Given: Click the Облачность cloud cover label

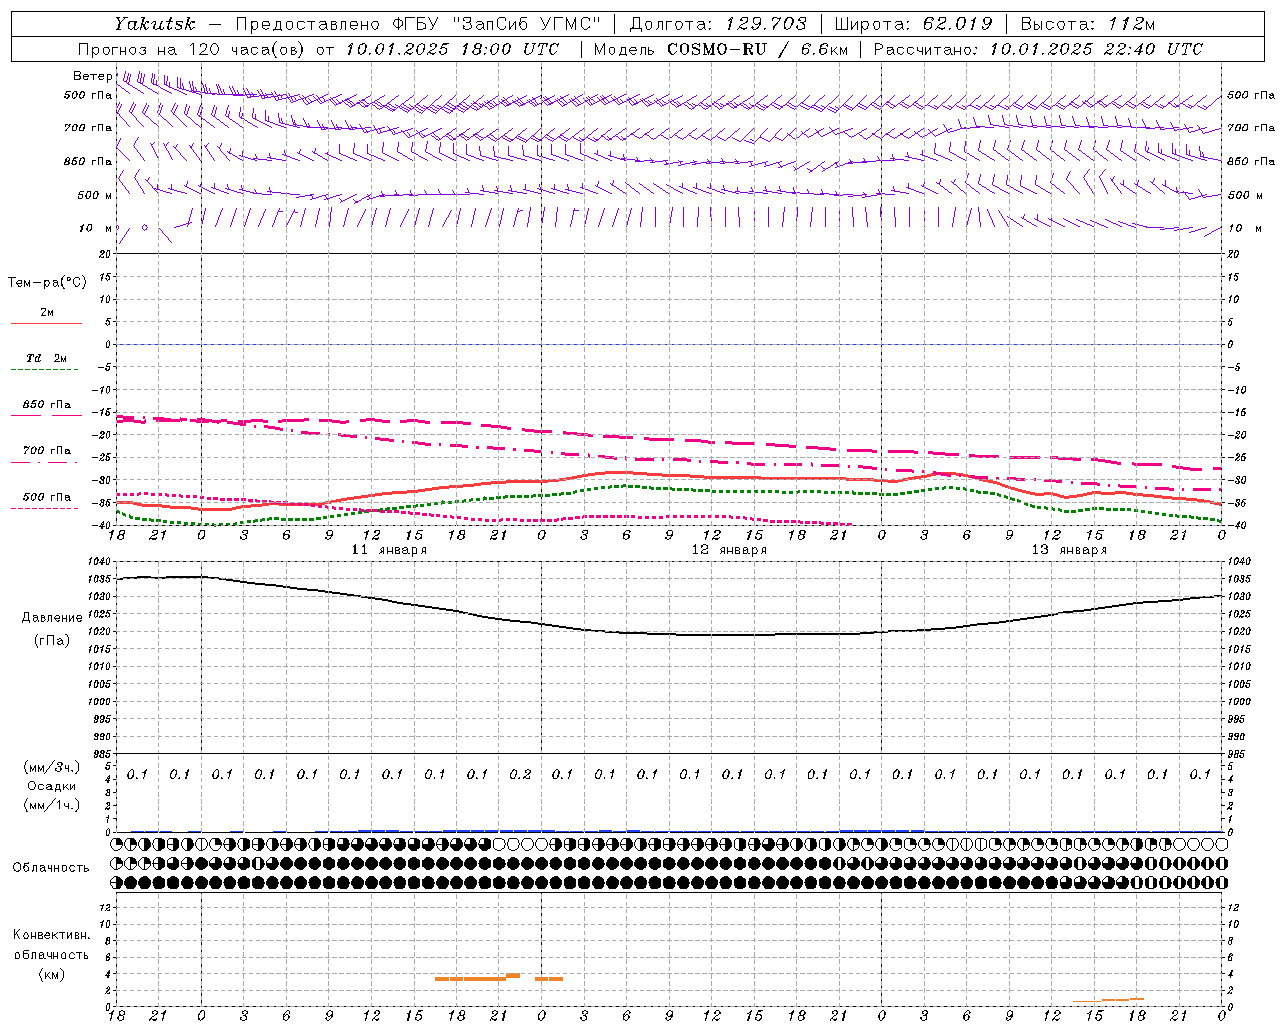Looking at the screenshot, I should (51, 868).
